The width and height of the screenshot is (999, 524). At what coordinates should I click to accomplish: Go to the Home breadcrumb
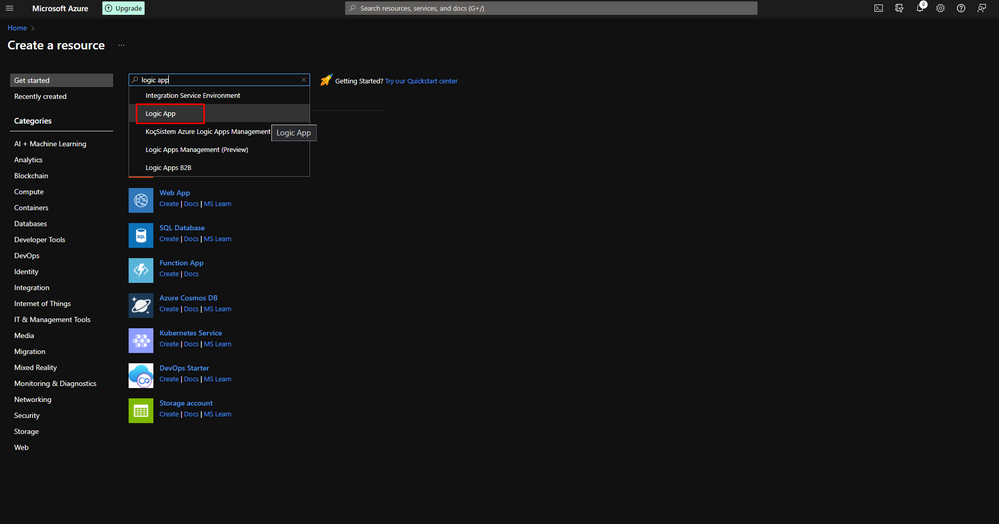(x=17, y=28)
